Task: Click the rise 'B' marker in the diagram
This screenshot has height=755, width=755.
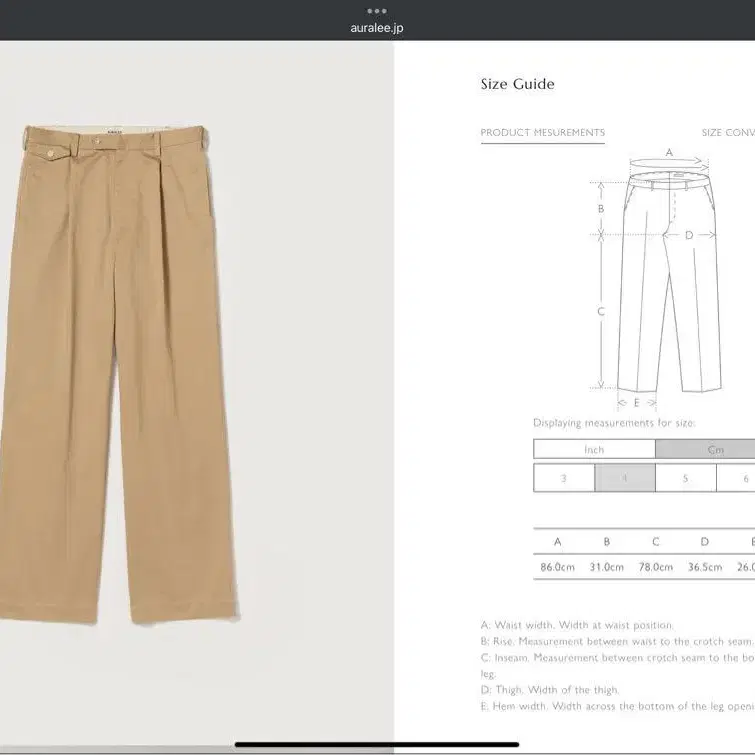Action: coord(601,209)
